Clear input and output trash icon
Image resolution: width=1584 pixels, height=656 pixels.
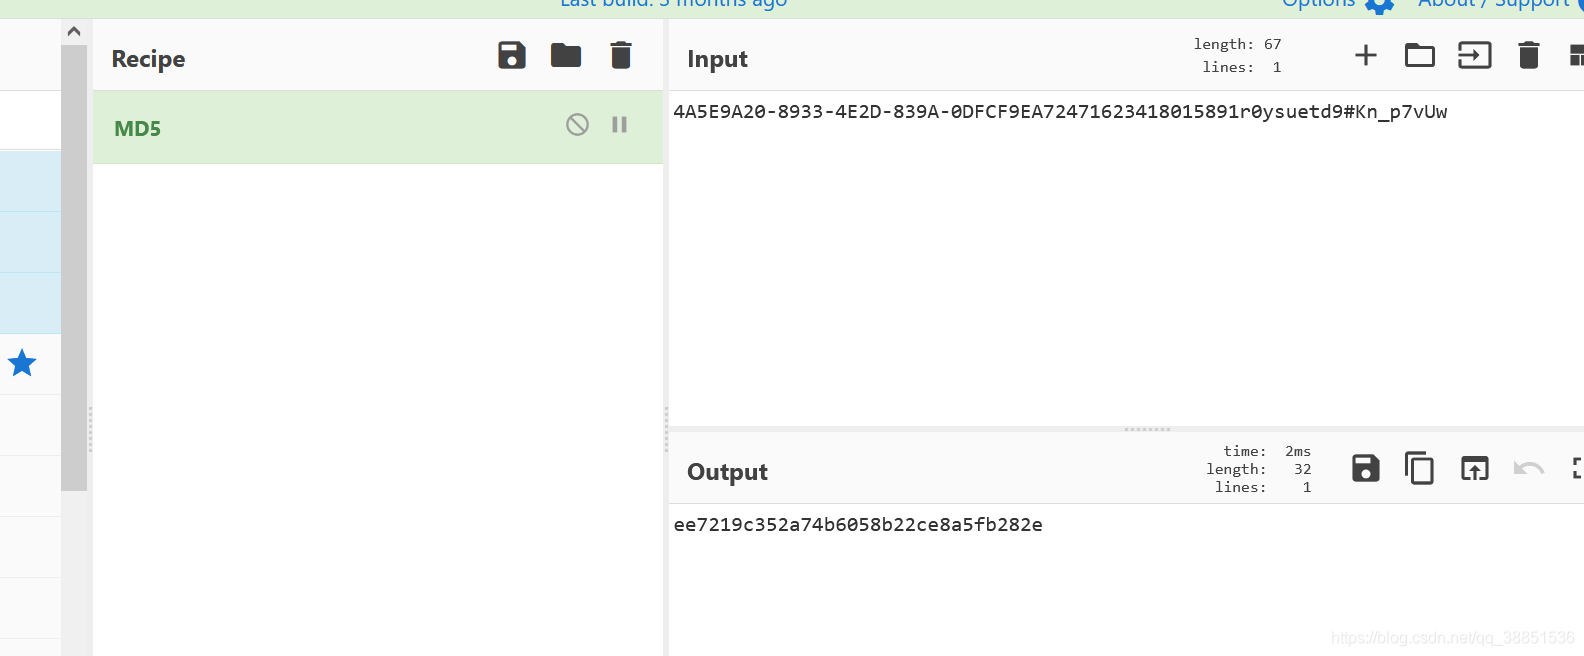pyautogui.click(x=1529, y=55)
